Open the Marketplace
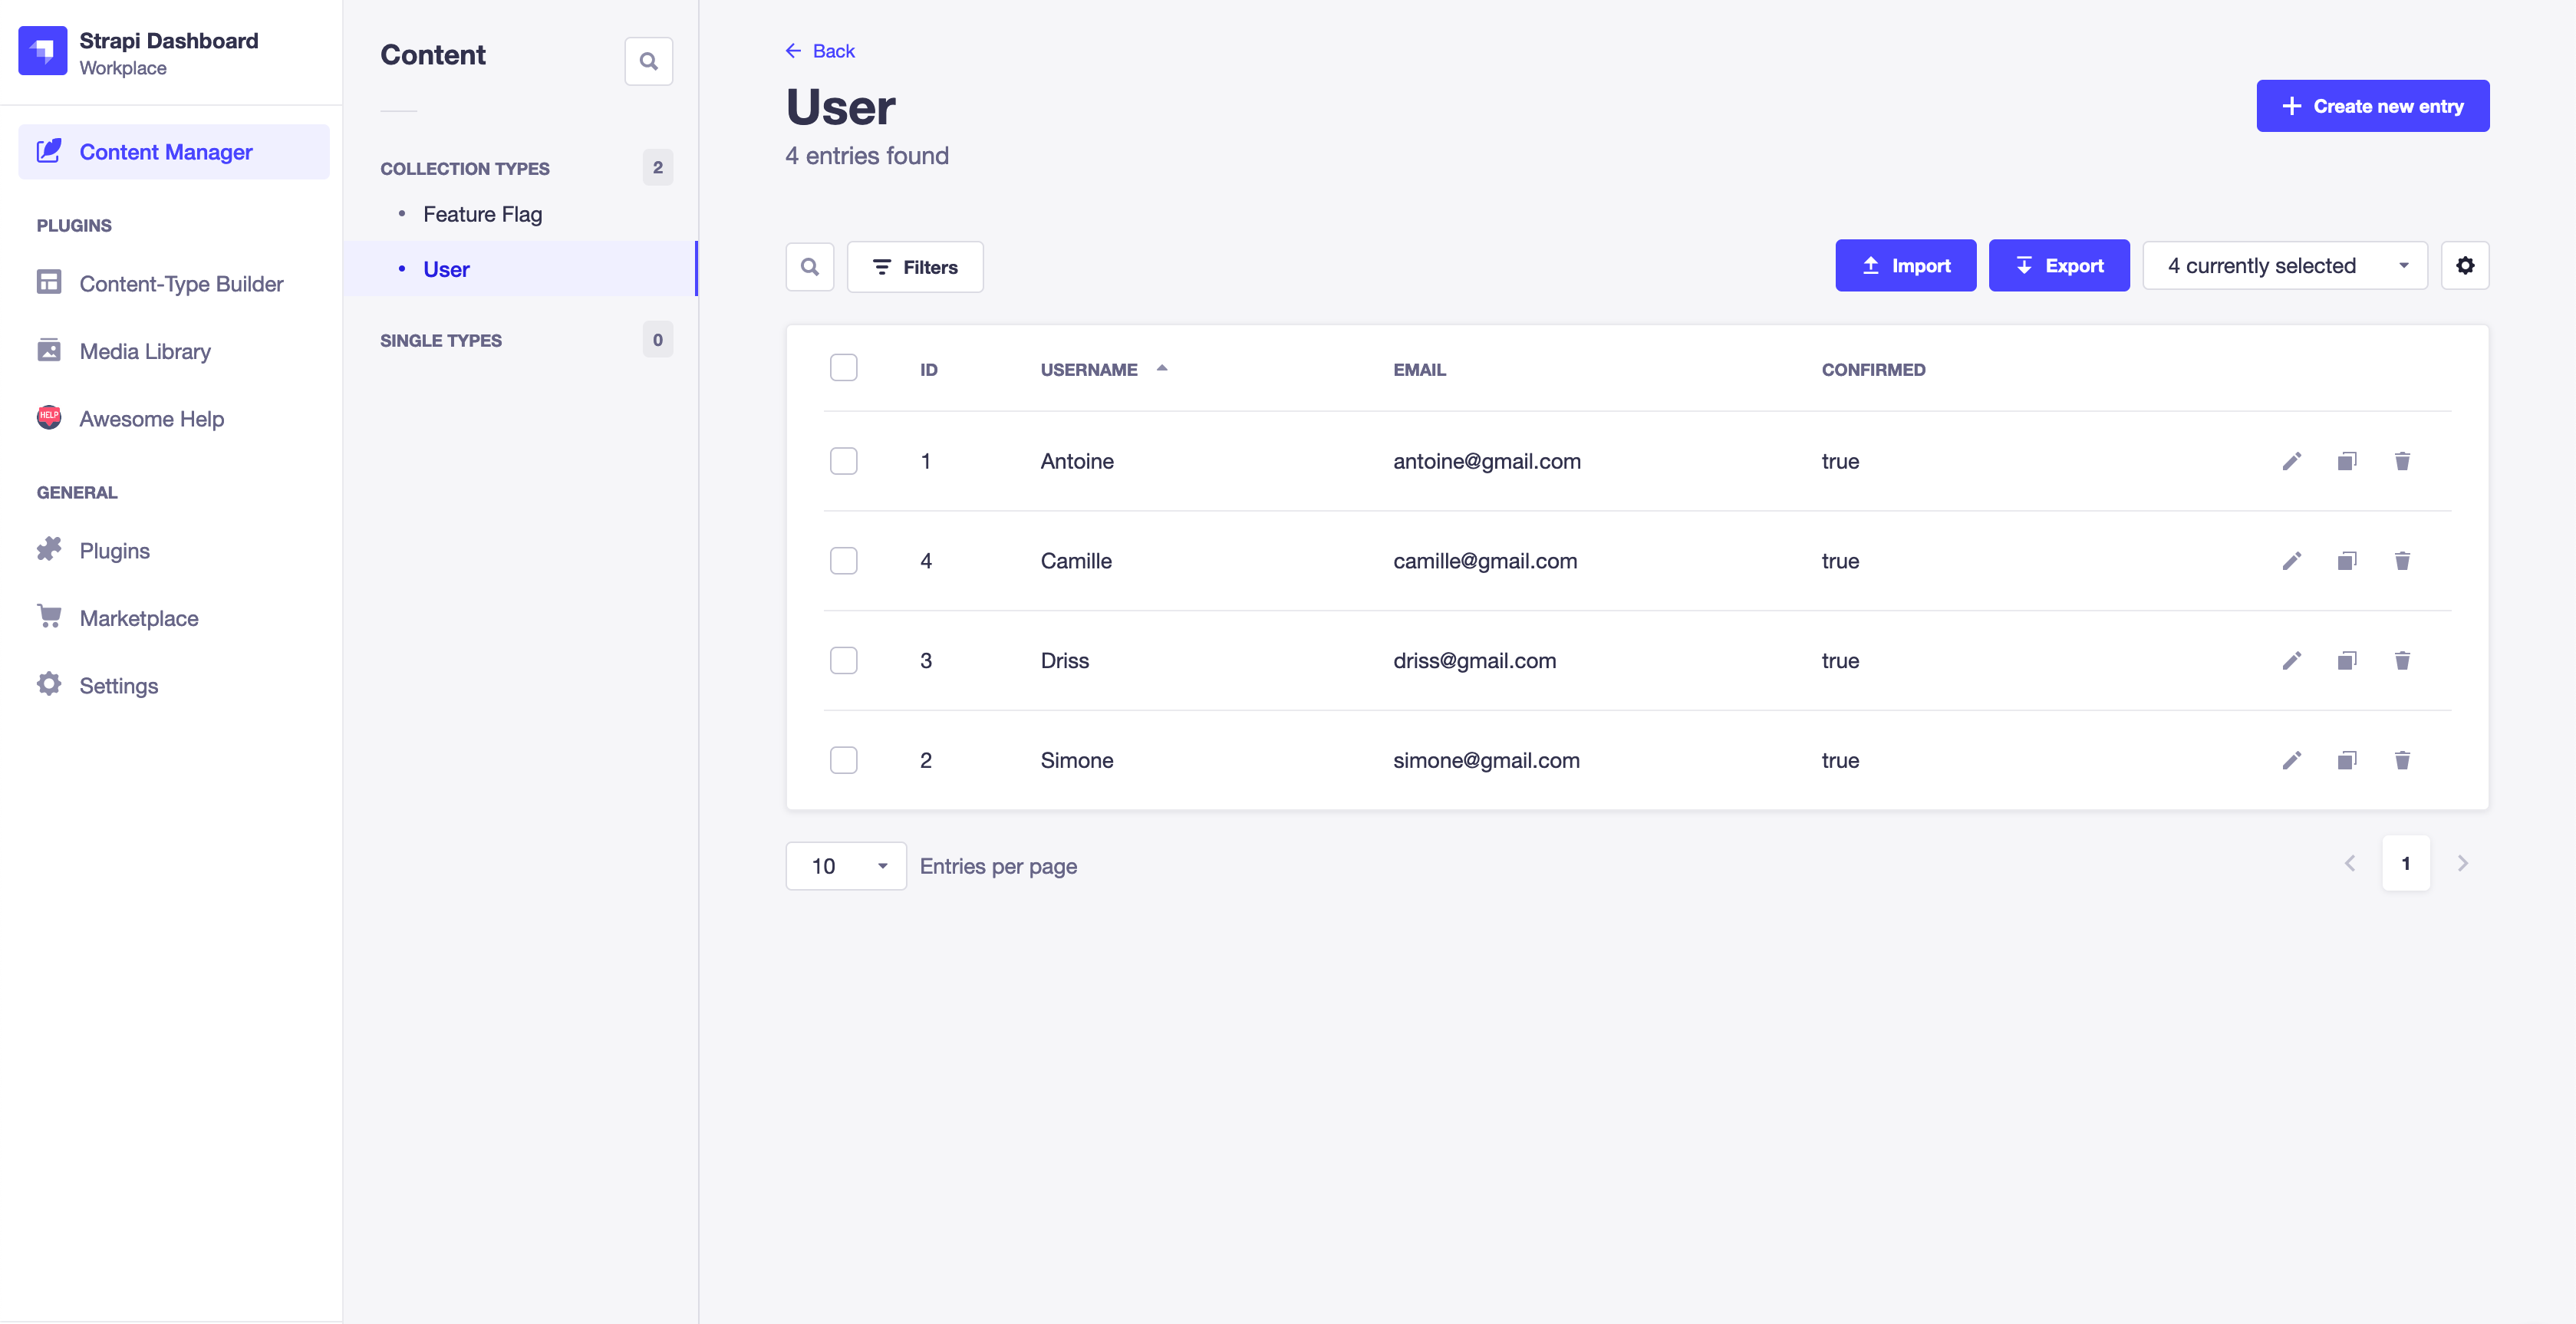This screenshot has height=1324, width=2576. pos(139,617)
